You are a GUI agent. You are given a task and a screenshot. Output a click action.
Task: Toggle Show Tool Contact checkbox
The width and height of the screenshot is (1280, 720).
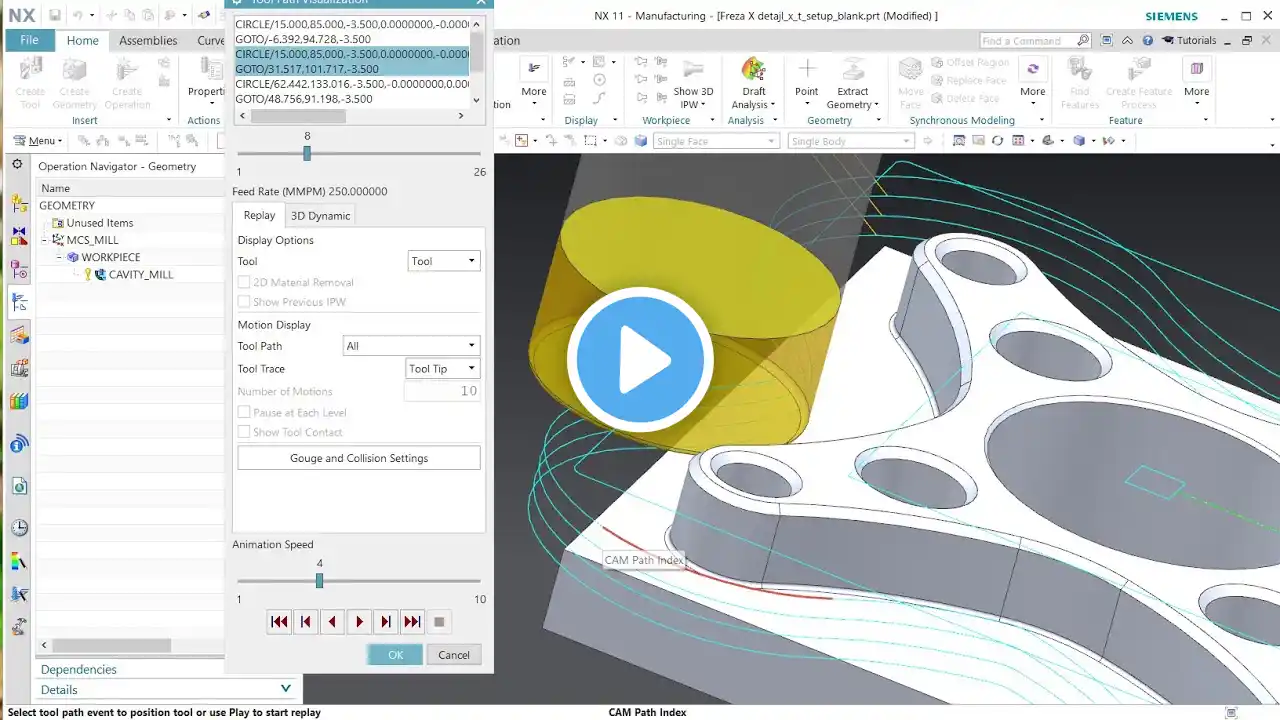pyautogui.click(x=244, y=432)
